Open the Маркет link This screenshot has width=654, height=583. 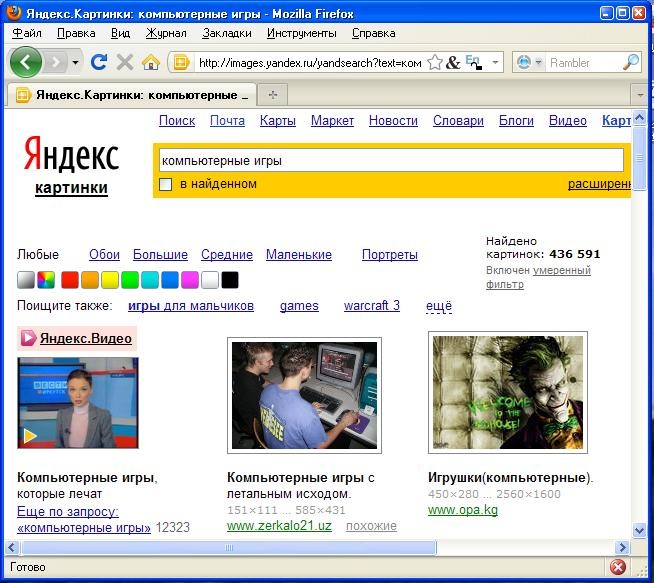(x=332, y=121)
